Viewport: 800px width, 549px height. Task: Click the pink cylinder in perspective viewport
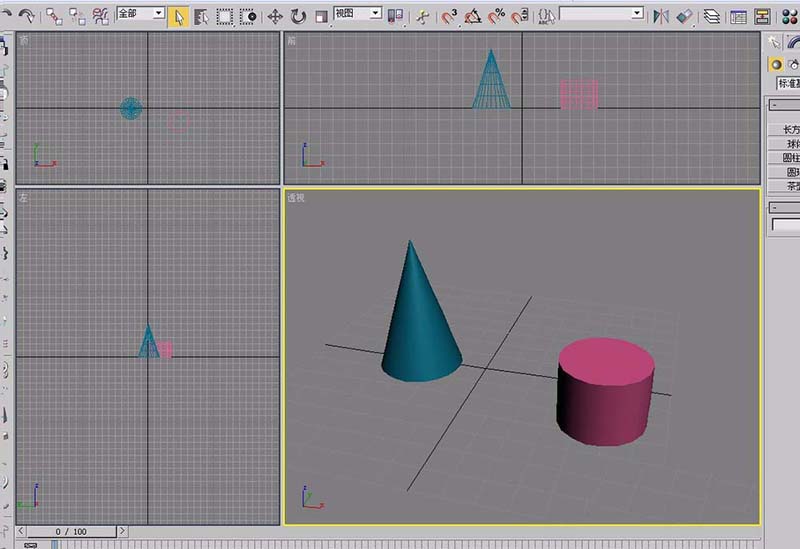coord(603,392)
